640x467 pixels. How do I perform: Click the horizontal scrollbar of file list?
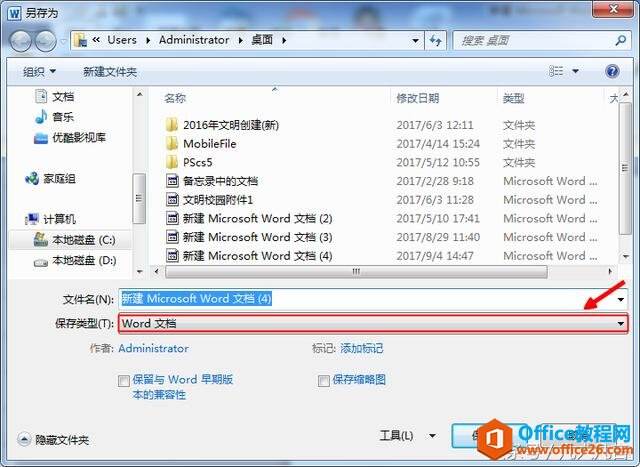pos(356,271)
